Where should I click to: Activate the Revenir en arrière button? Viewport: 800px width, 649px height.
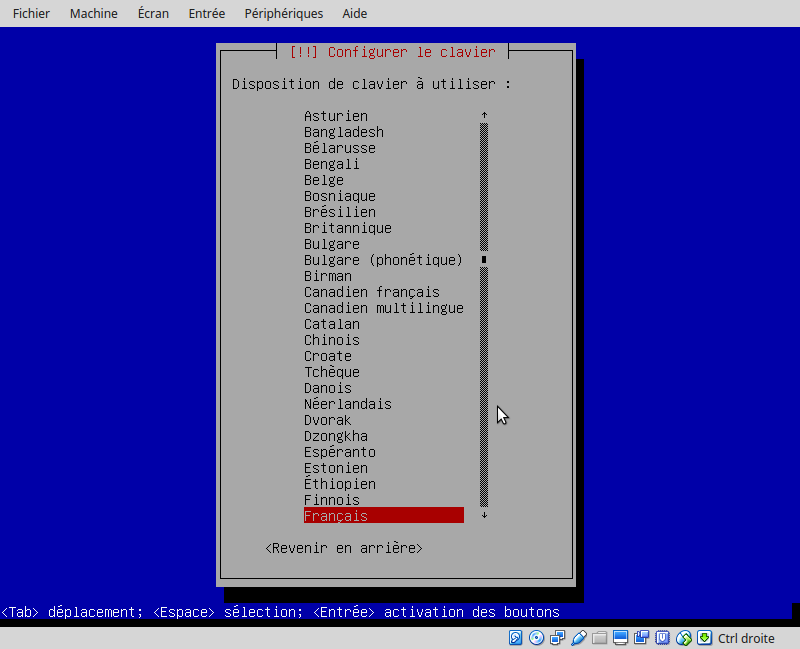(x=344, y=548)
